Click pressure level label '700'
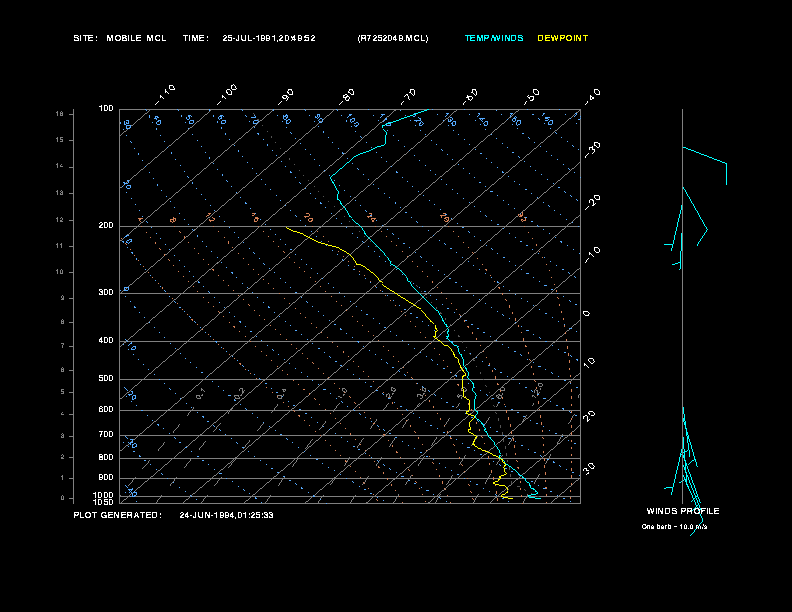This screenshot has width=792, height=612. point(106,434)
